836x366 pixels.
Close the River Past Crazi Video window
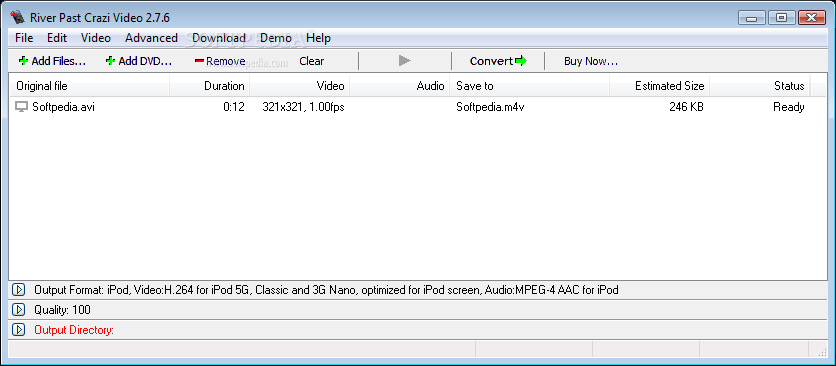pyautogui.click(x=812, y=18)
